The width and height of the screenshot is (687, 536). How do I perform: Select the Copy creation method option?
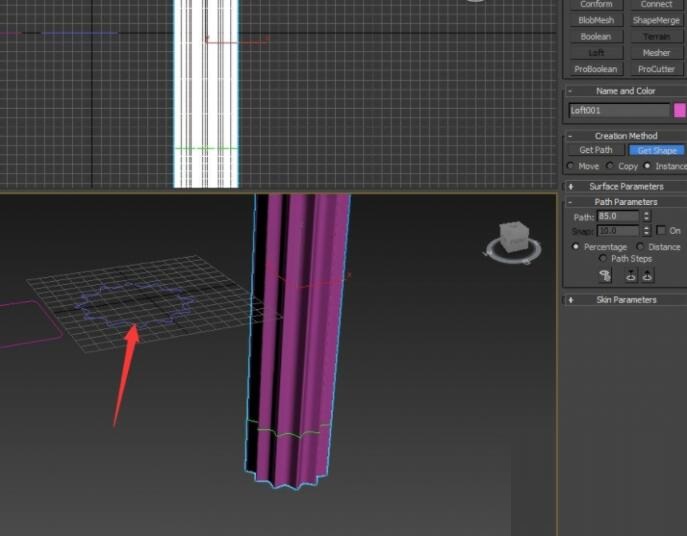(610, 166)
